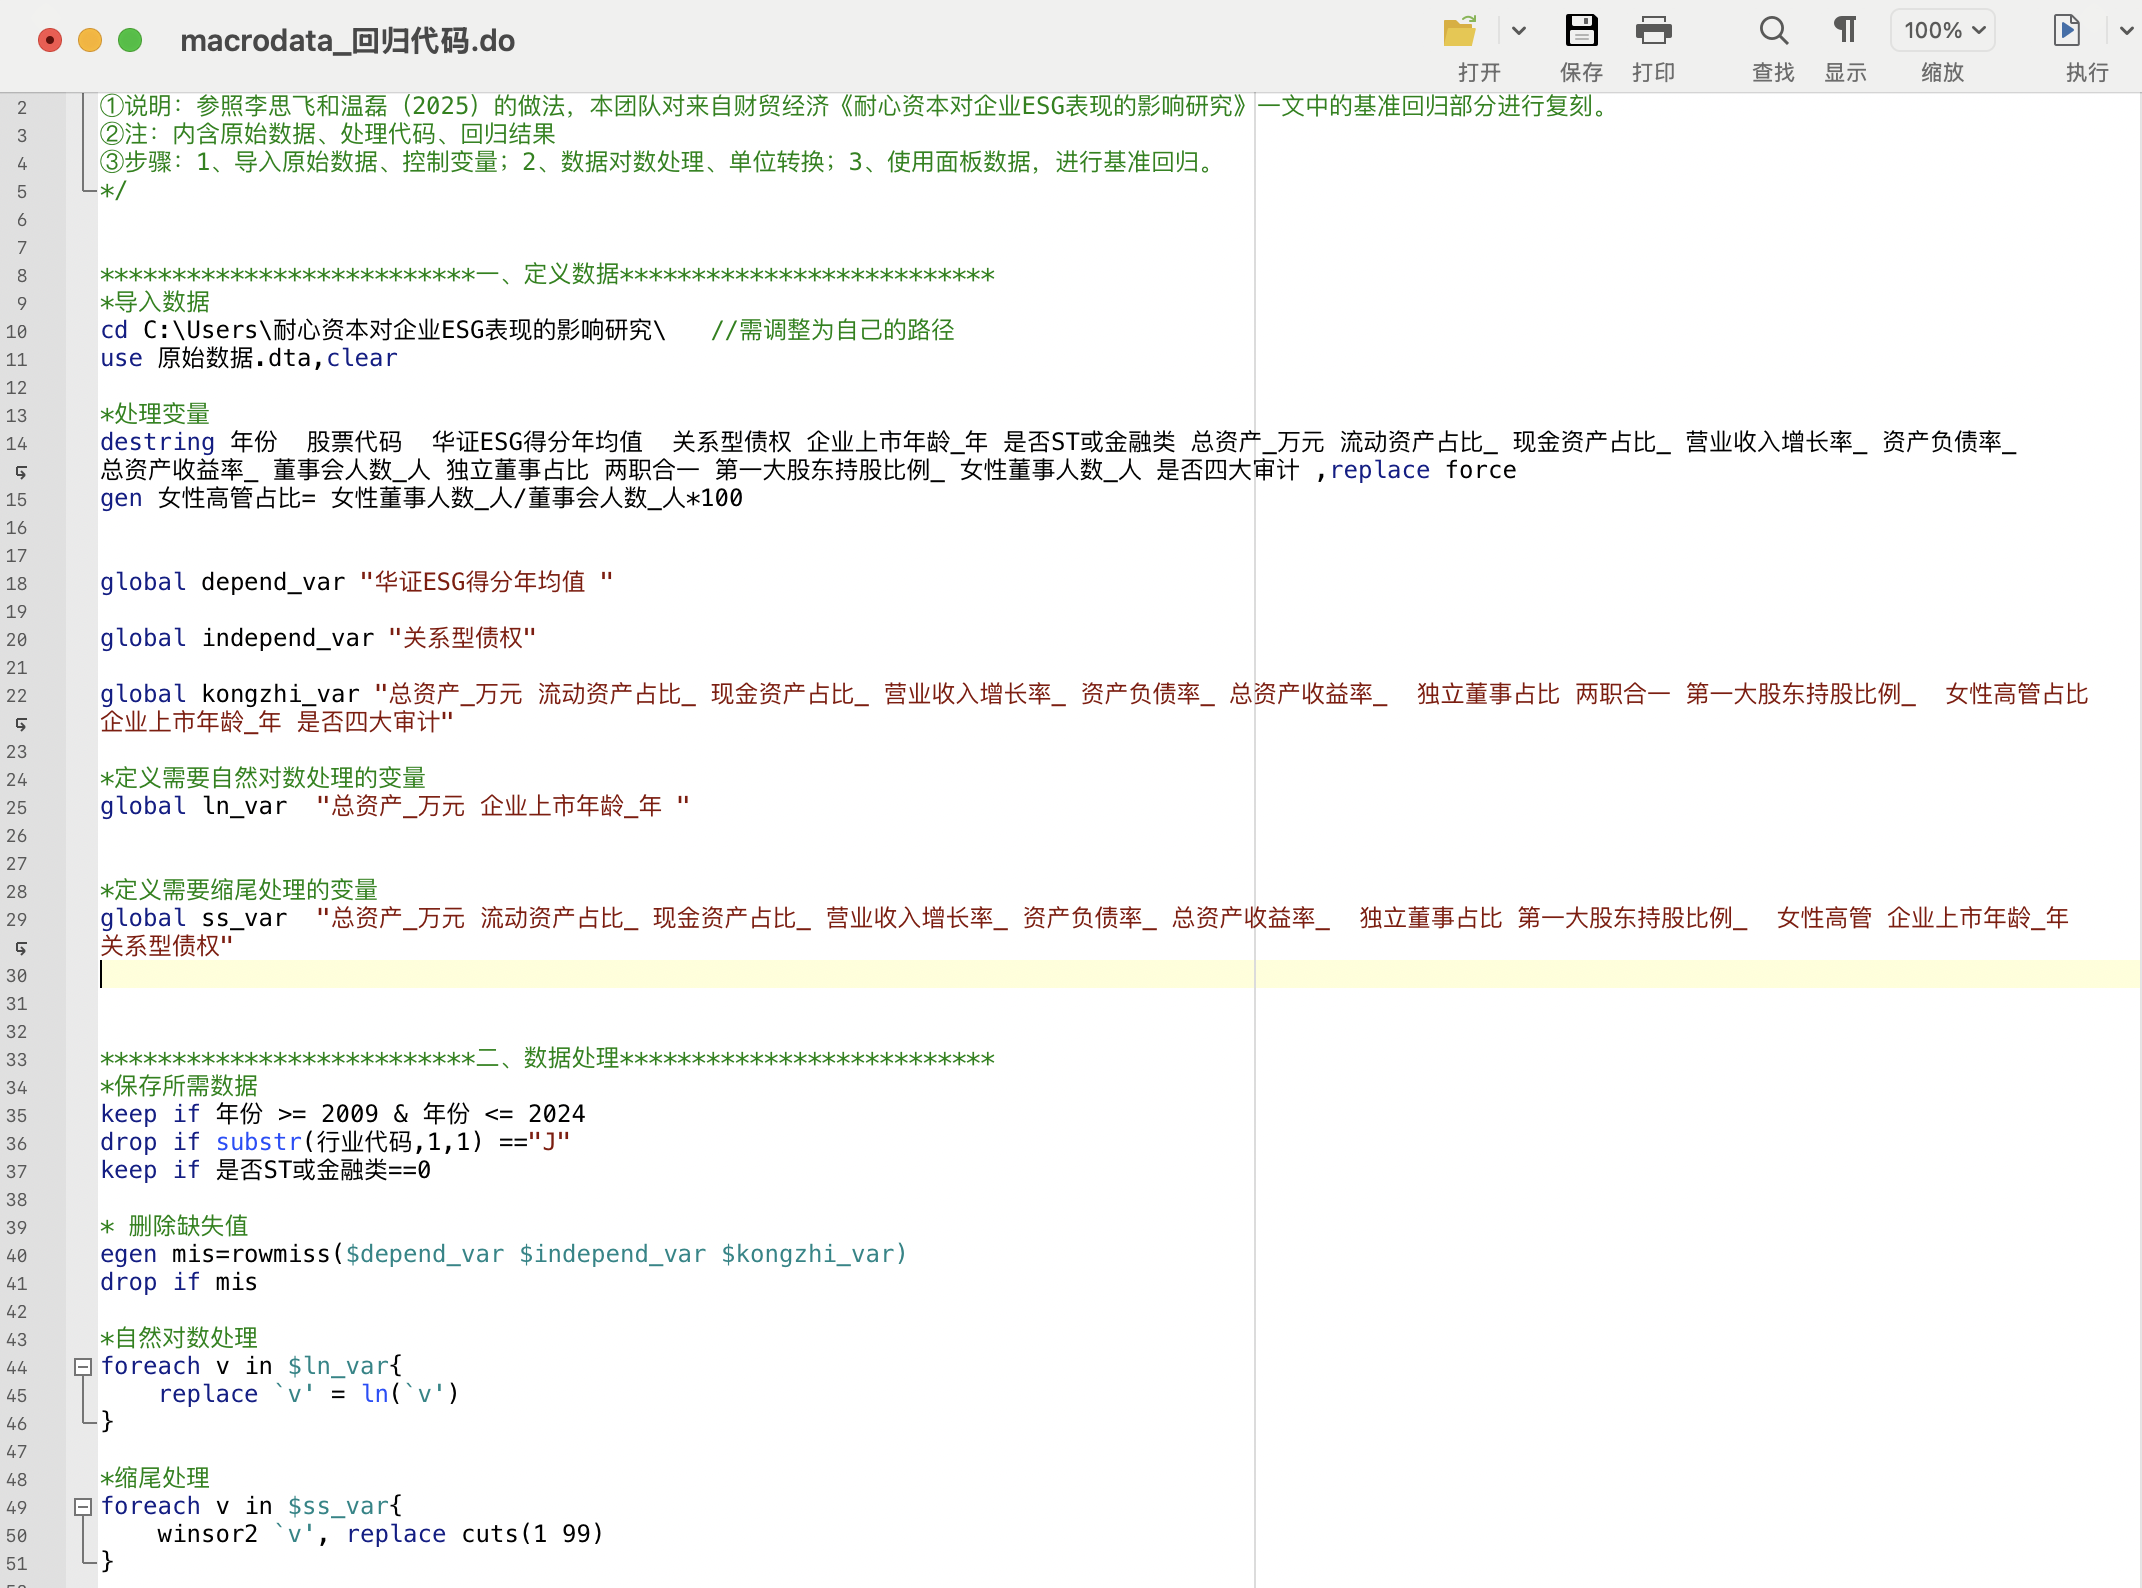The height and width of the screenshot is (1588, 2142).
Task: Click line number 18 in gutter
Action: [17, 583]
